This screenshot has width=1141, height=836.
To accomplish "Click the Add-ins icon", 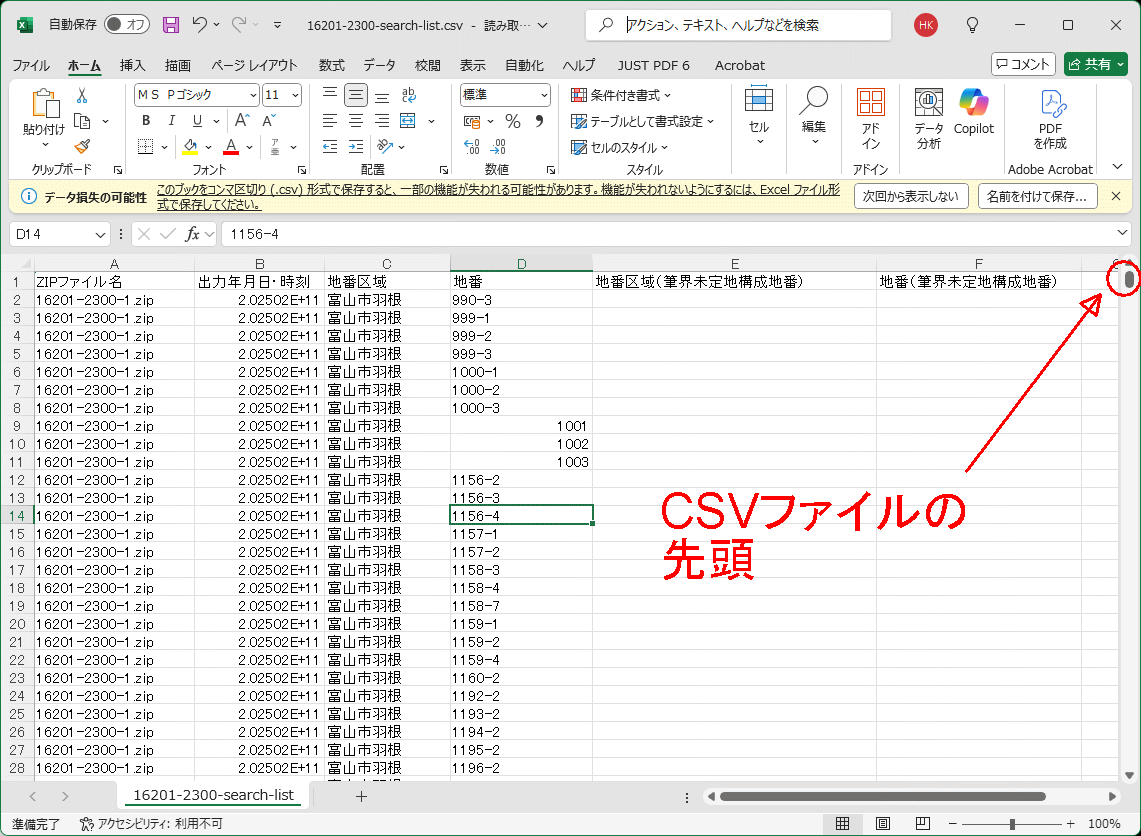I will click(x=870, y=118).
